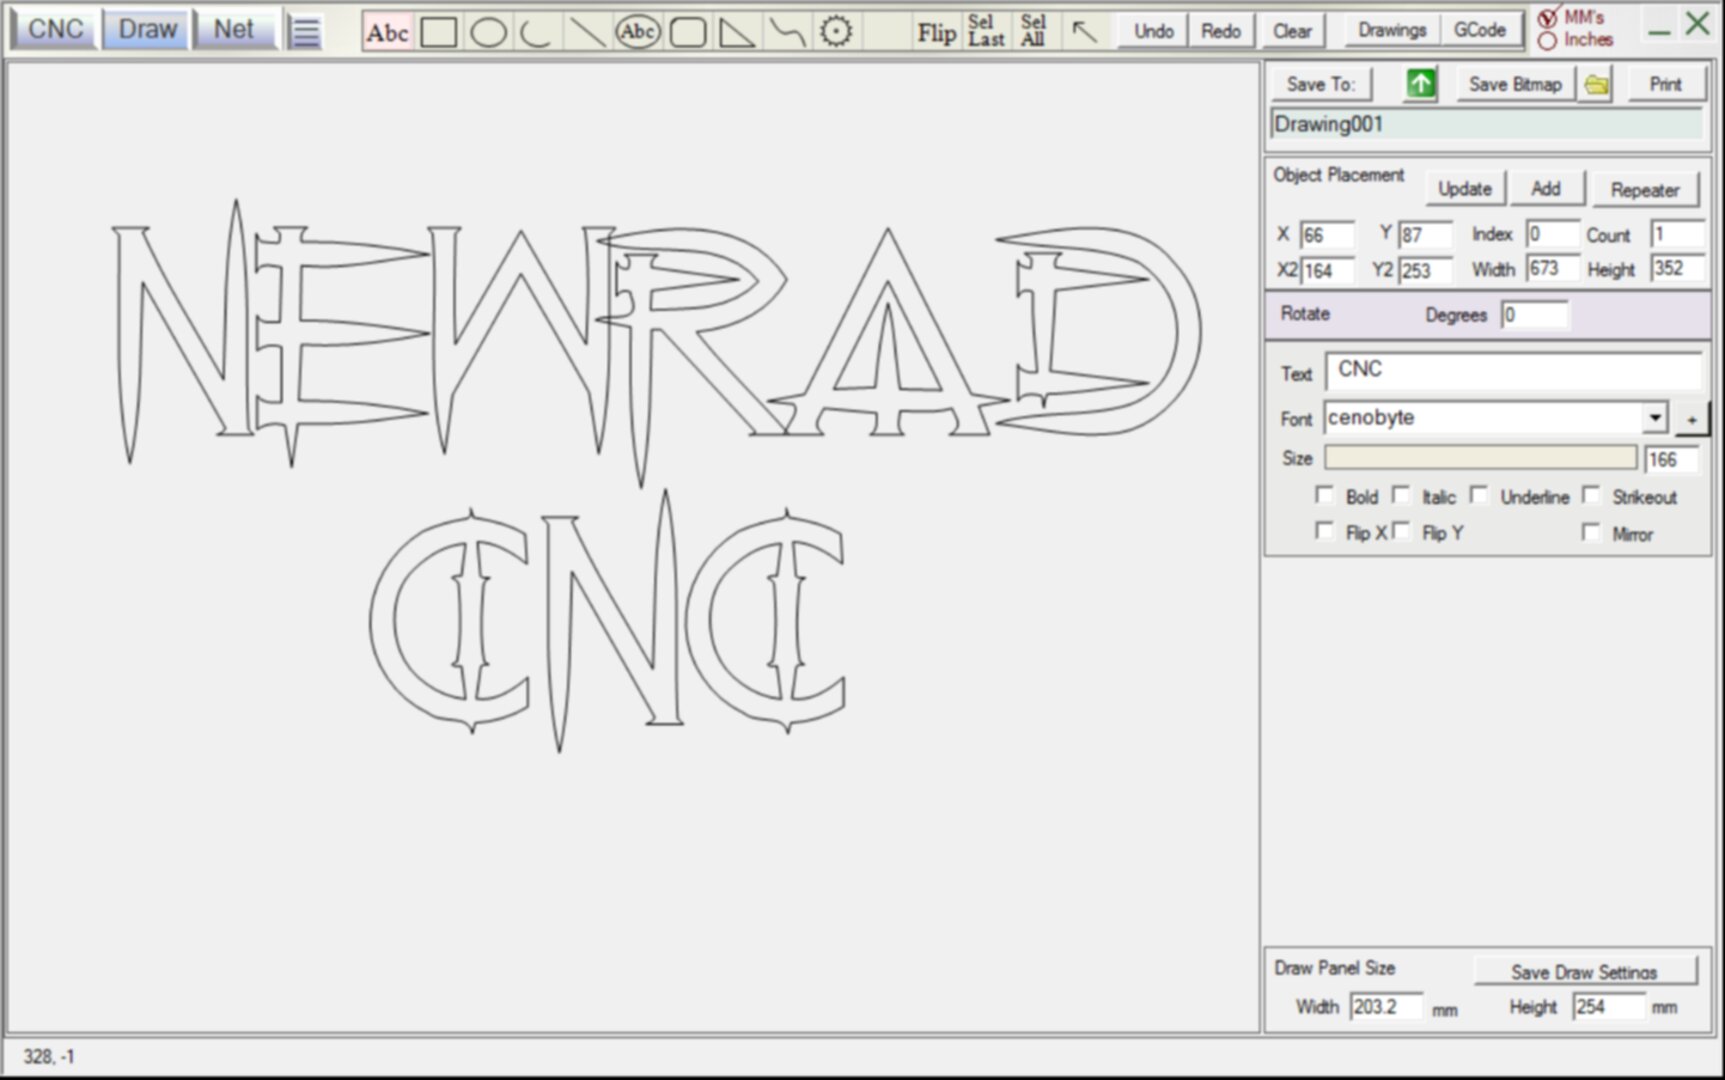Switch to the CNC tab
The width and height of the screenshot is (1725, 1080).
[55, 30]
